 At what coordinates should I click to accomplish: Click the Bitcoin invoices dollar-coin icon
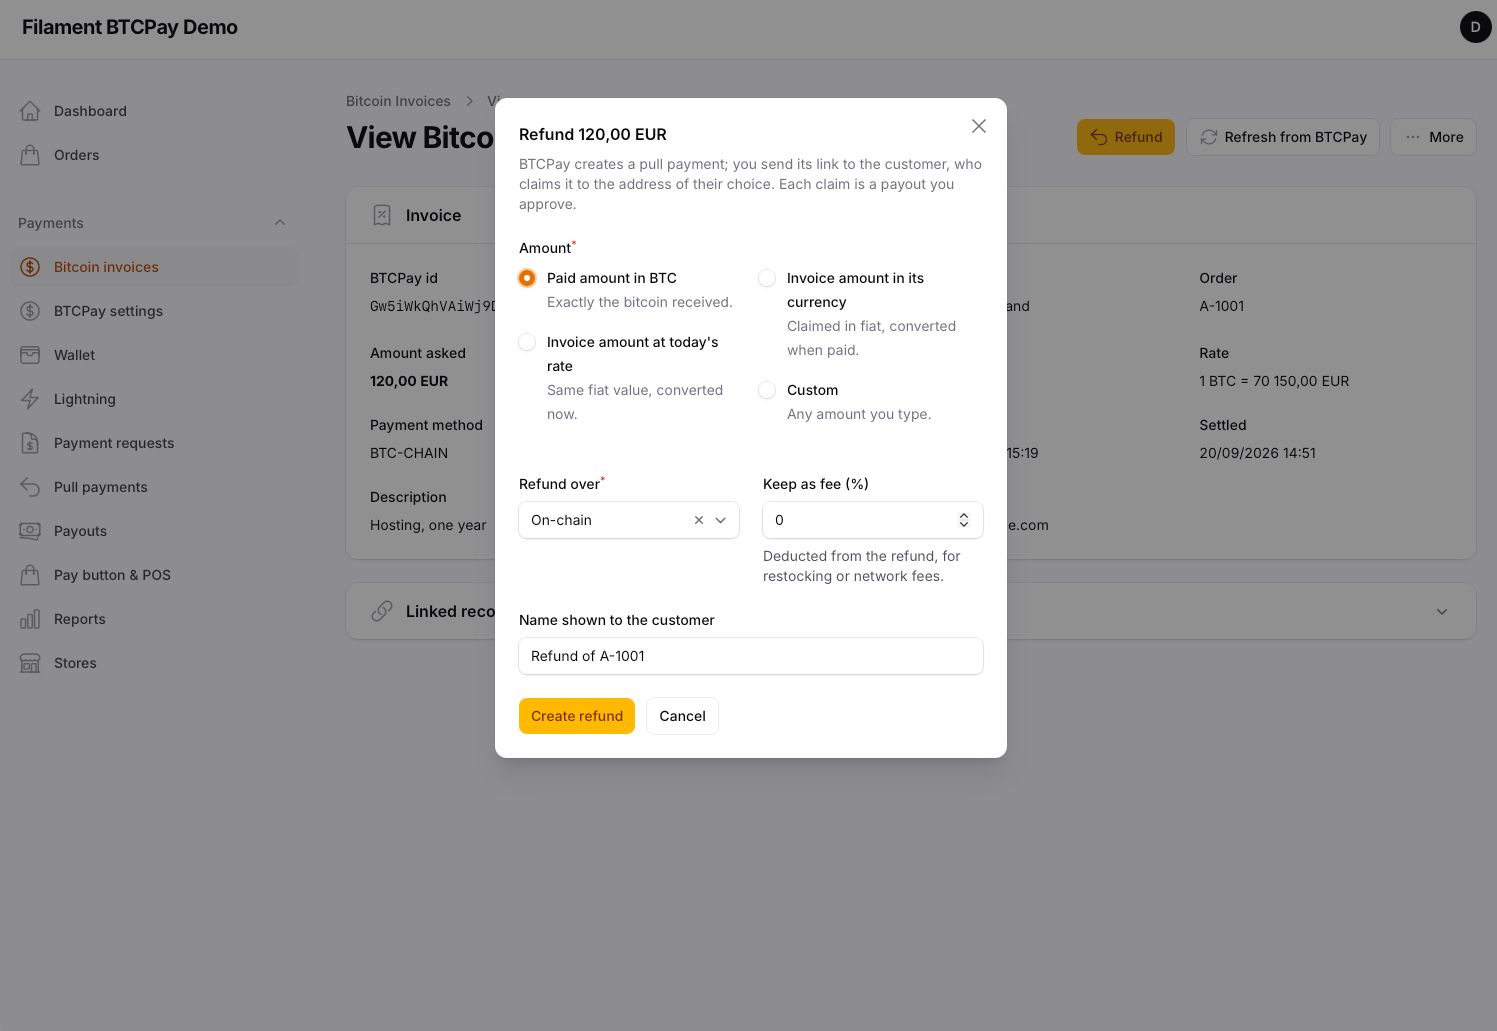30,267
